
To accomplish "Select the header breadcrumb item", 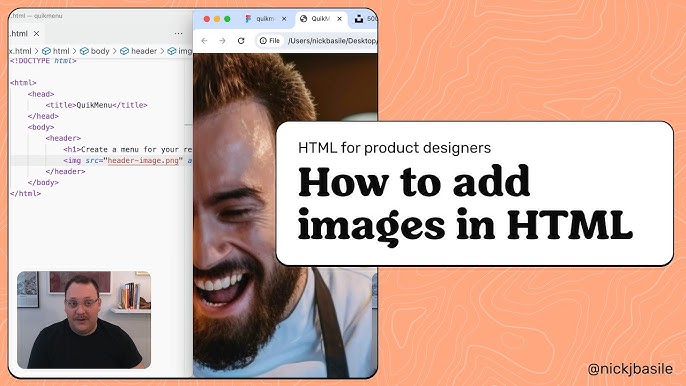I will tap(139, 51).
